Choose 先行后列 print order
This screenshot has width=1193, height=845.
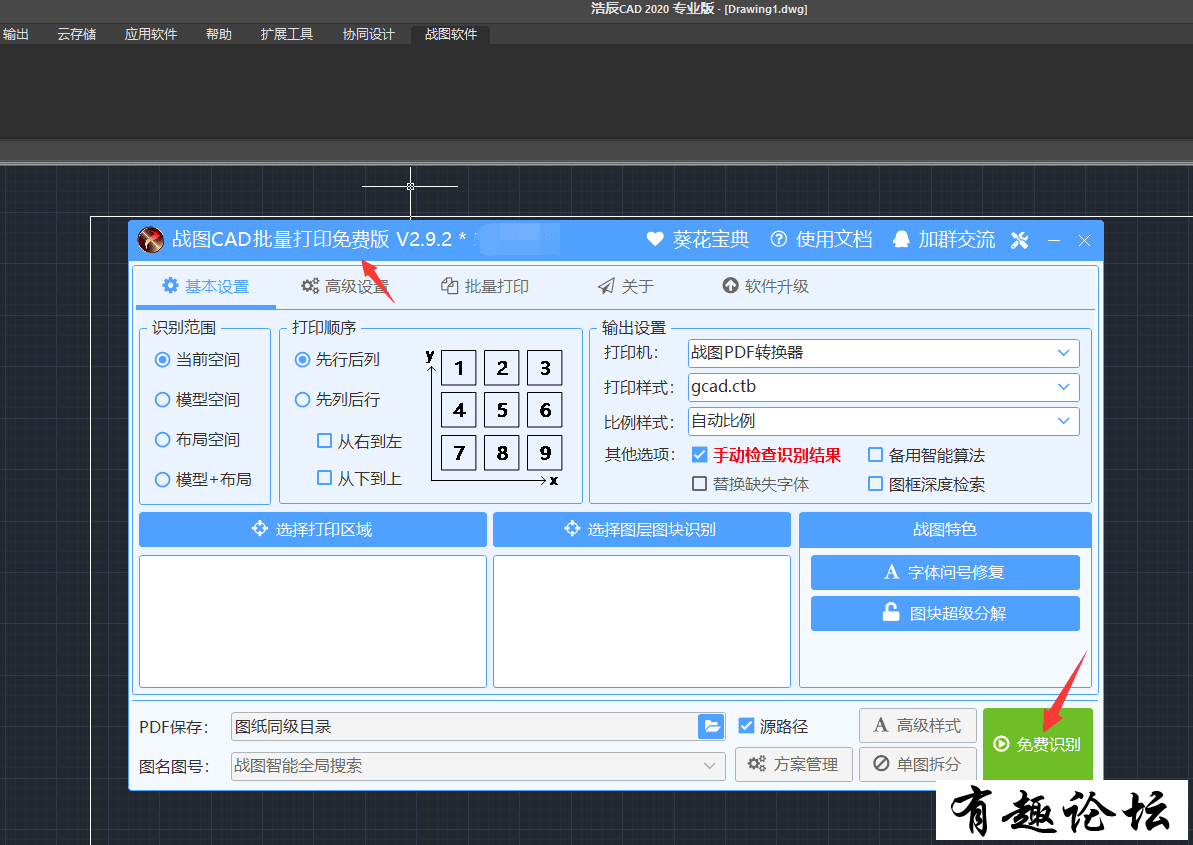[337, 360]
